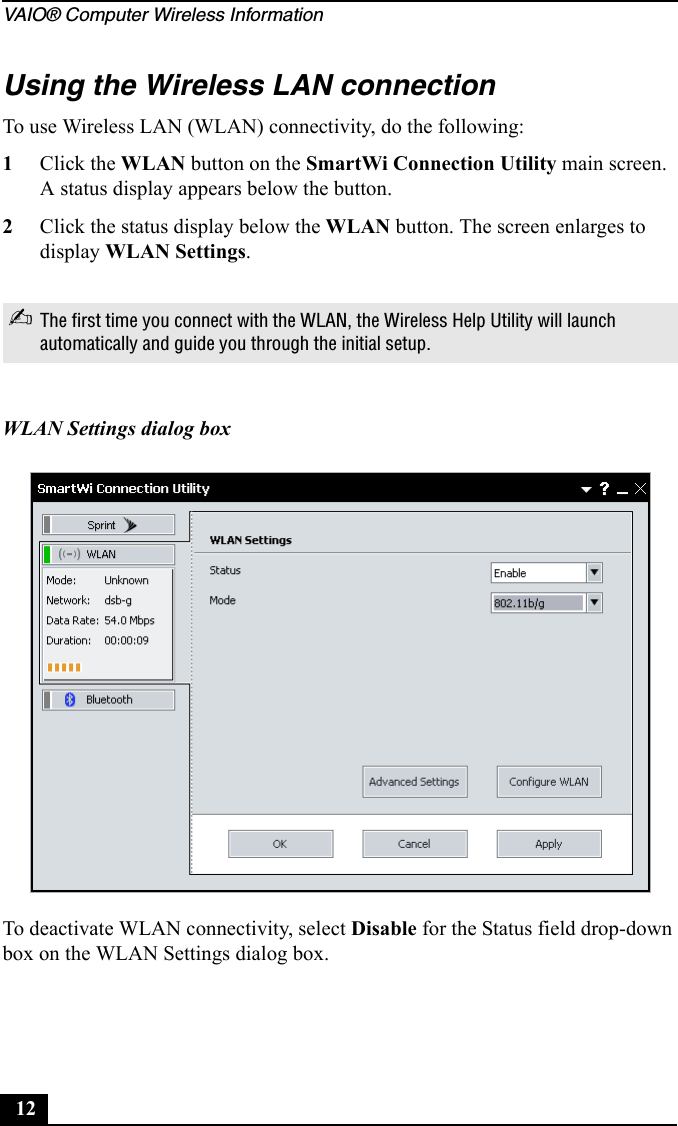The image size is (678, 1126).
Task: Click the WLAN status display panel
Action: click(x=107, y=623)
